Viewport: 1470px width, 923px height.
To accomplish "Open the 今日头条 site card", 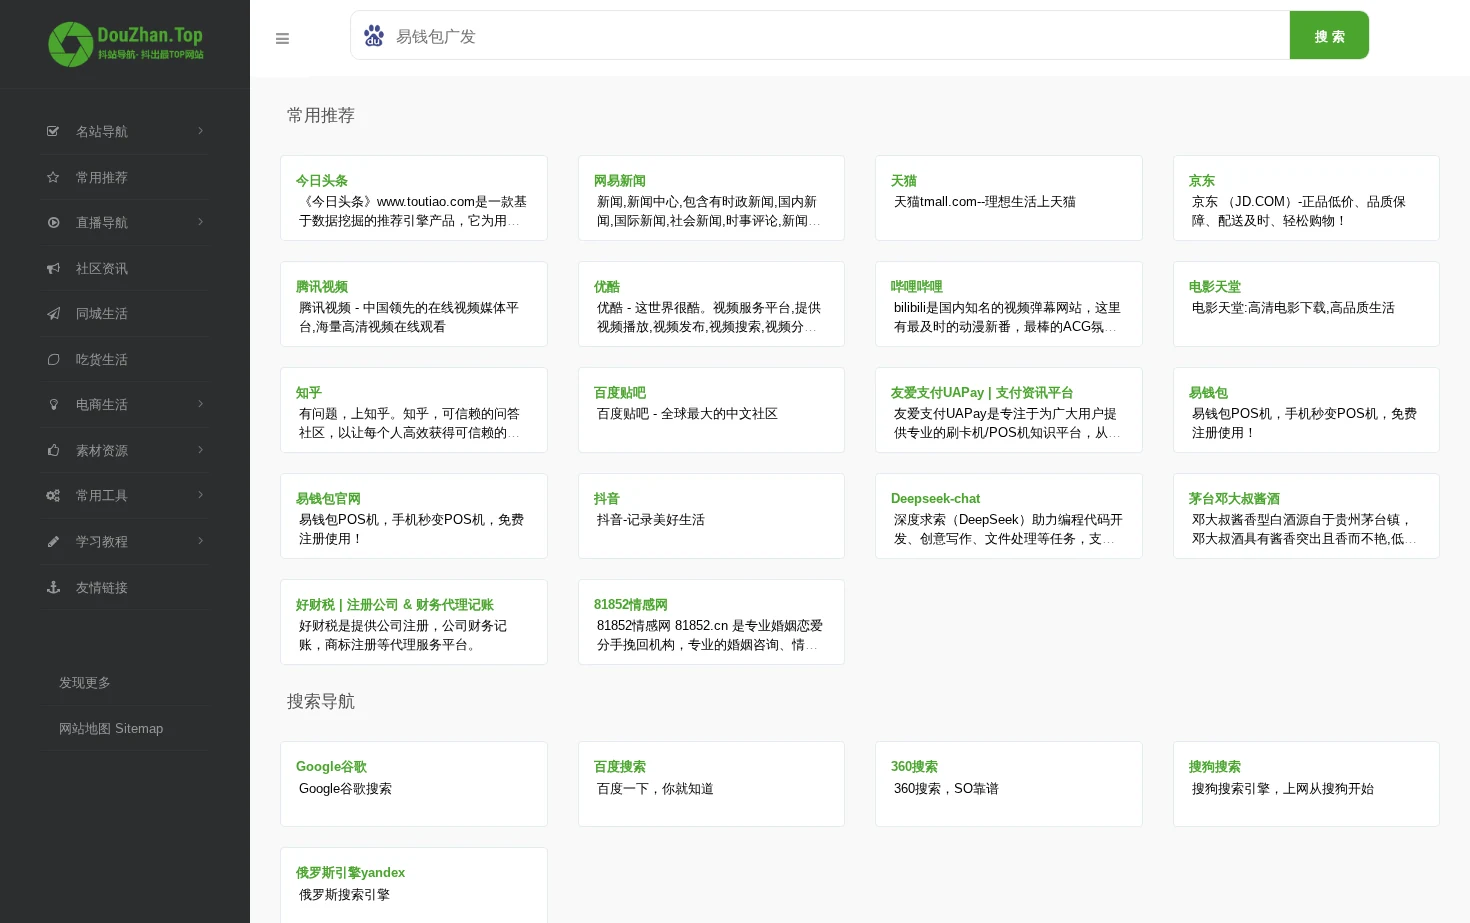I will click(x=414, y=198).
